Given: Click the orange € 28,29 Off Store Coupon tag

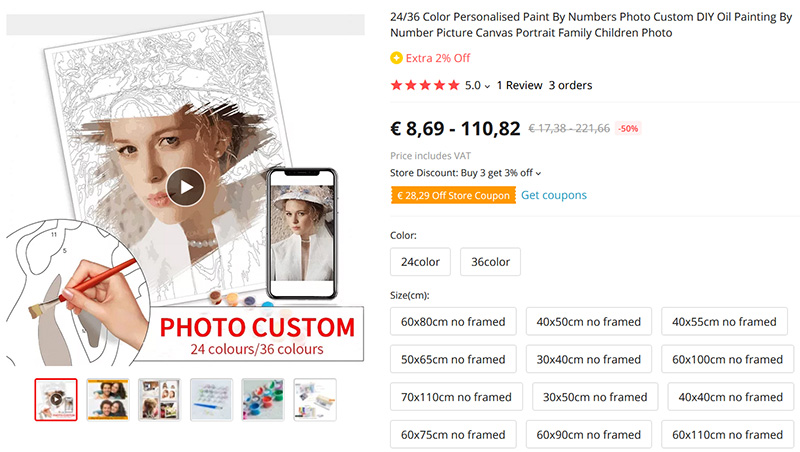Looking at the screenshot, I should 452,195.
